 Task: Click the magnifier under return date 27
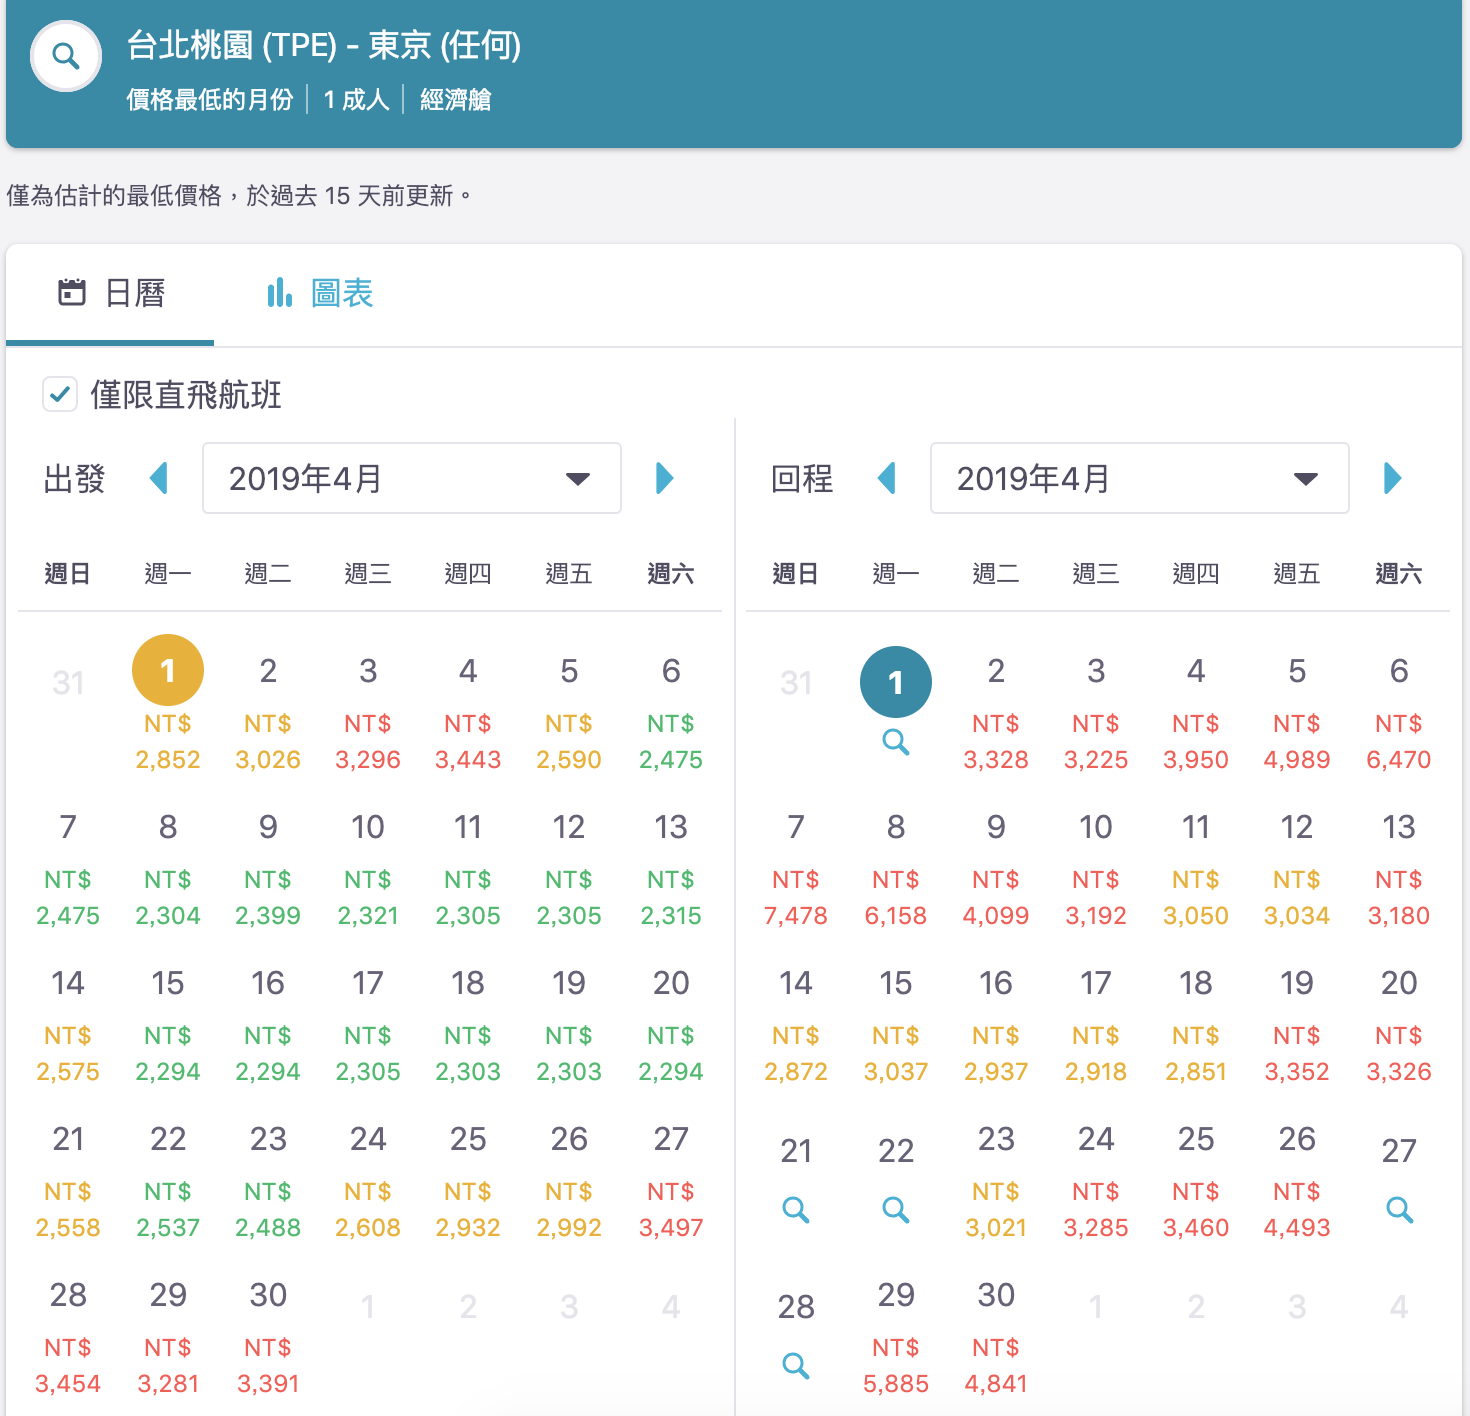(x=1399, y=1210)
